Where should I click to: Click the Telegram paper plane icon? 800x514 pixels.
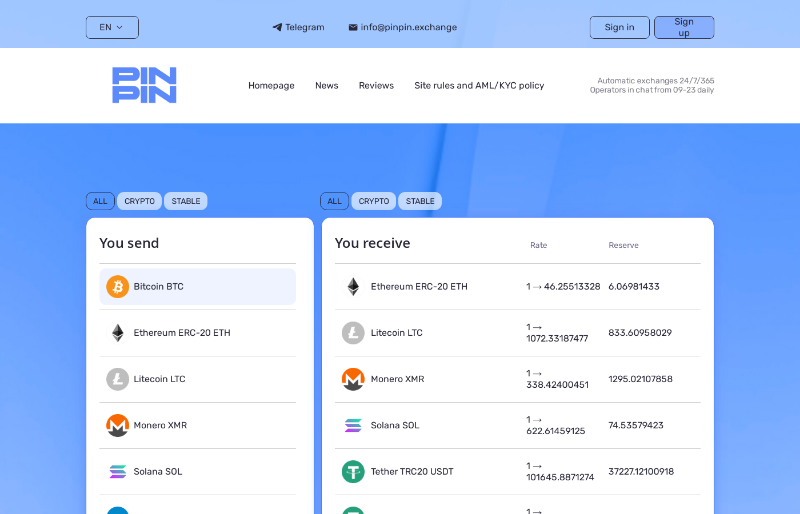click(277, 28)
